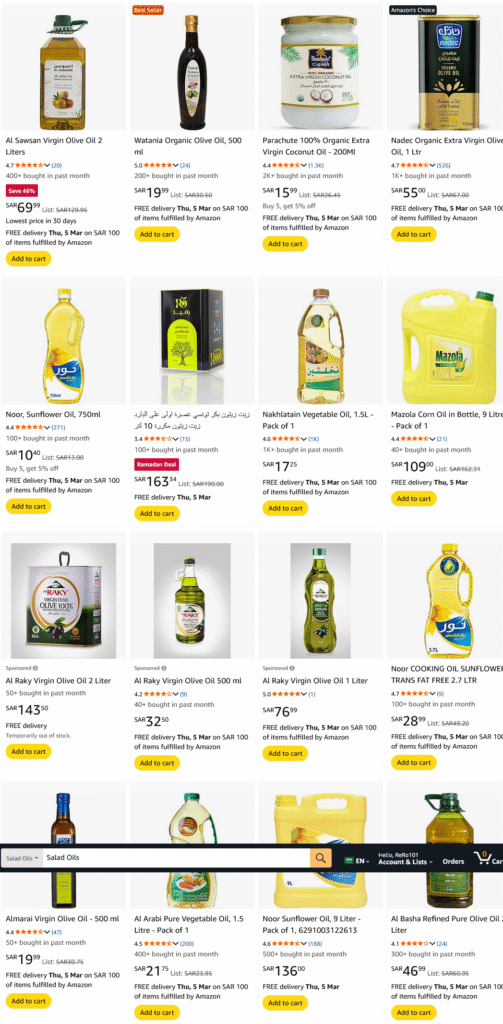Expand the EN language selector

(x=362, y=861)
